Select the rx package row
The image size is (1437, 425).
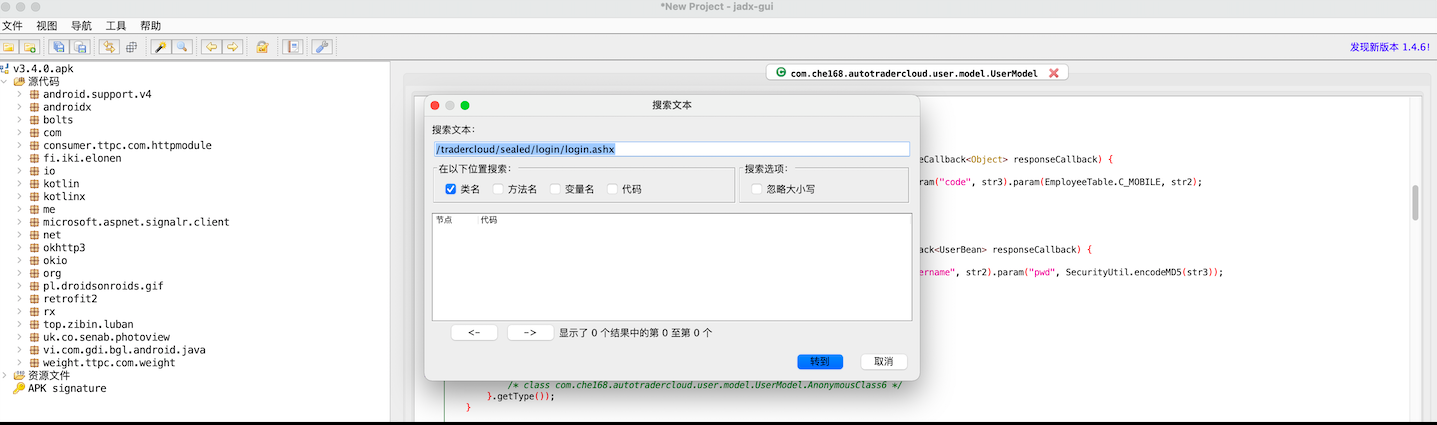pos(49,311)
